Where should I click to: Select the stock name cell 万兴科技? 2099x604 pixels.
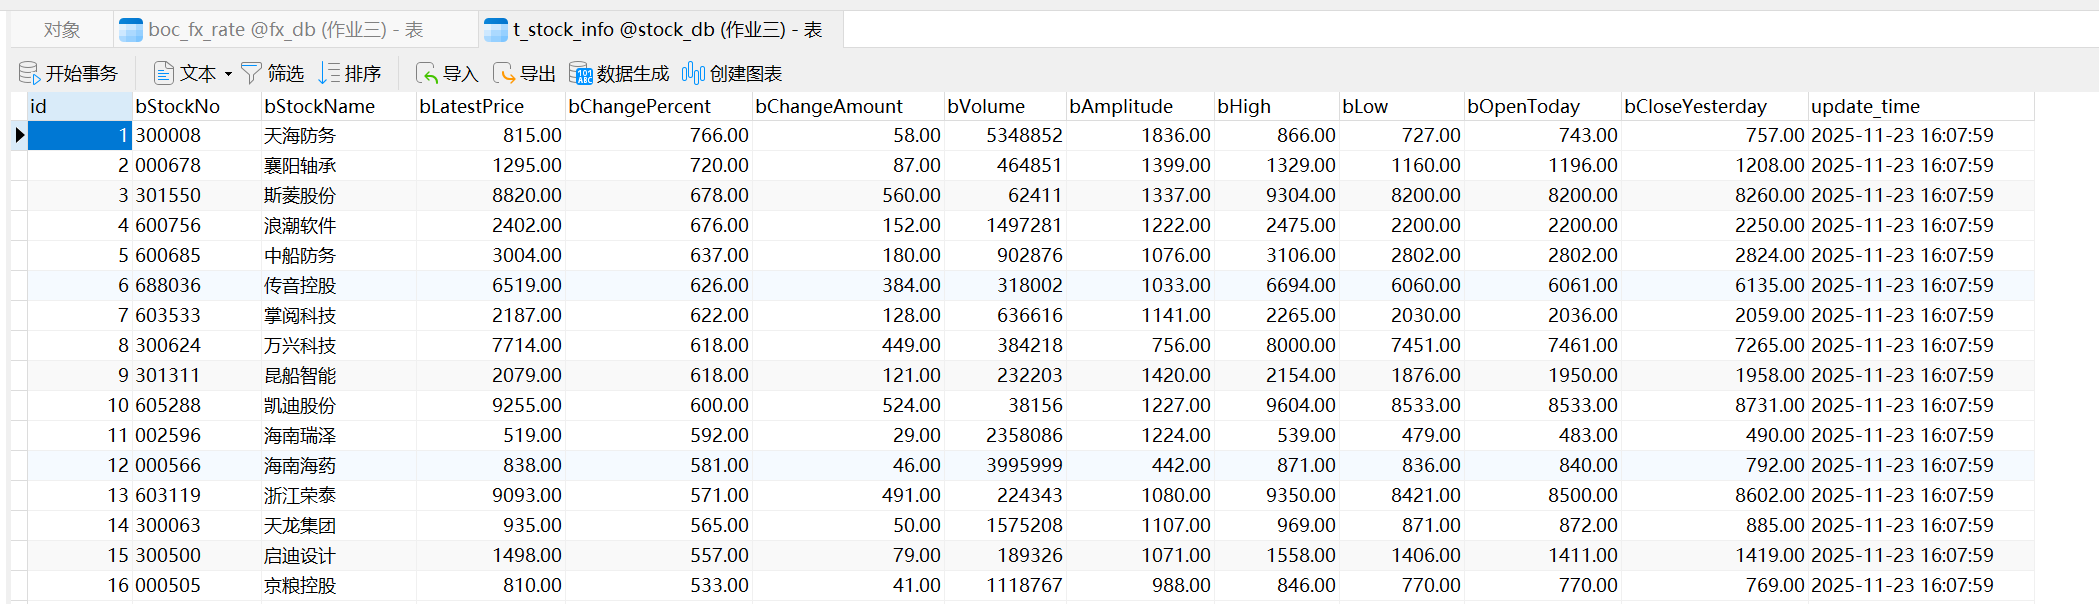[x=339, y=345]
